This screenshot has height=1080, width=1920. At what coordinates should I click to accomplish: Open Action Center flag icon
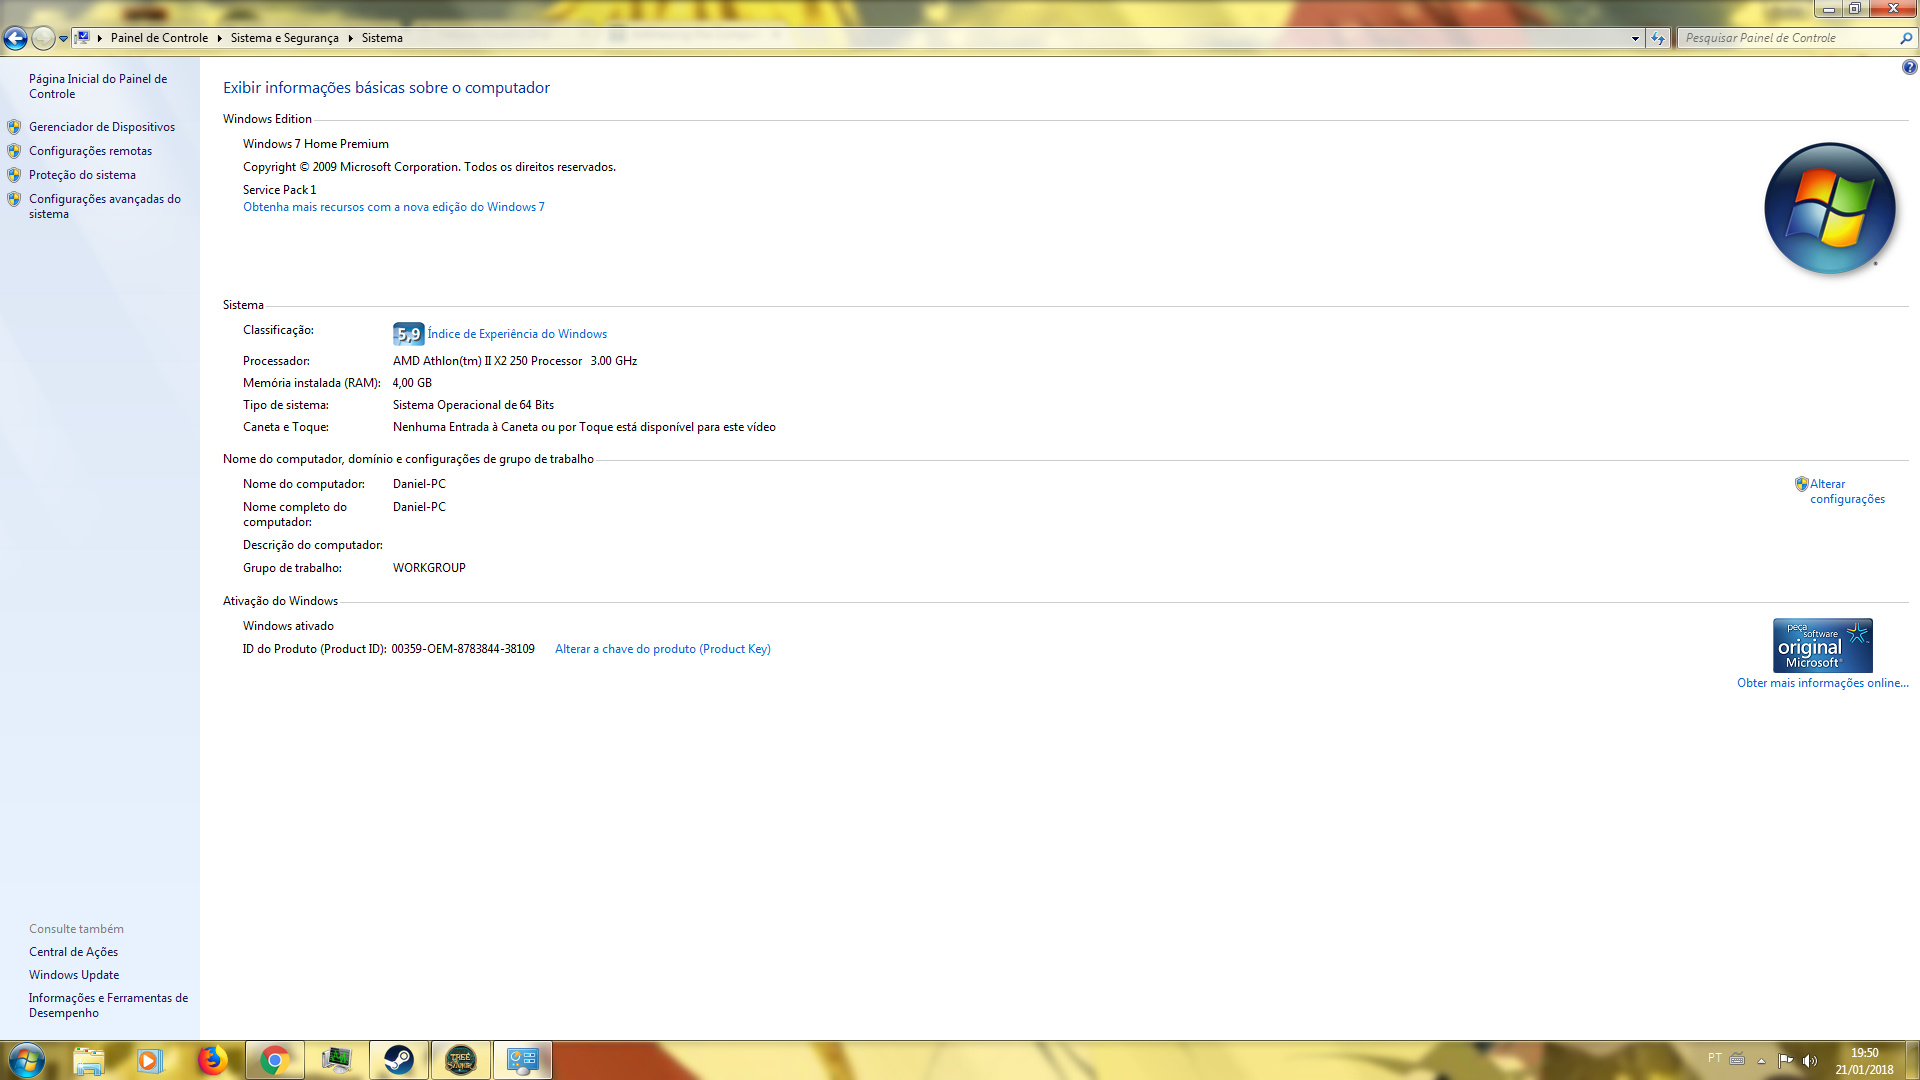point(1786,1060)
